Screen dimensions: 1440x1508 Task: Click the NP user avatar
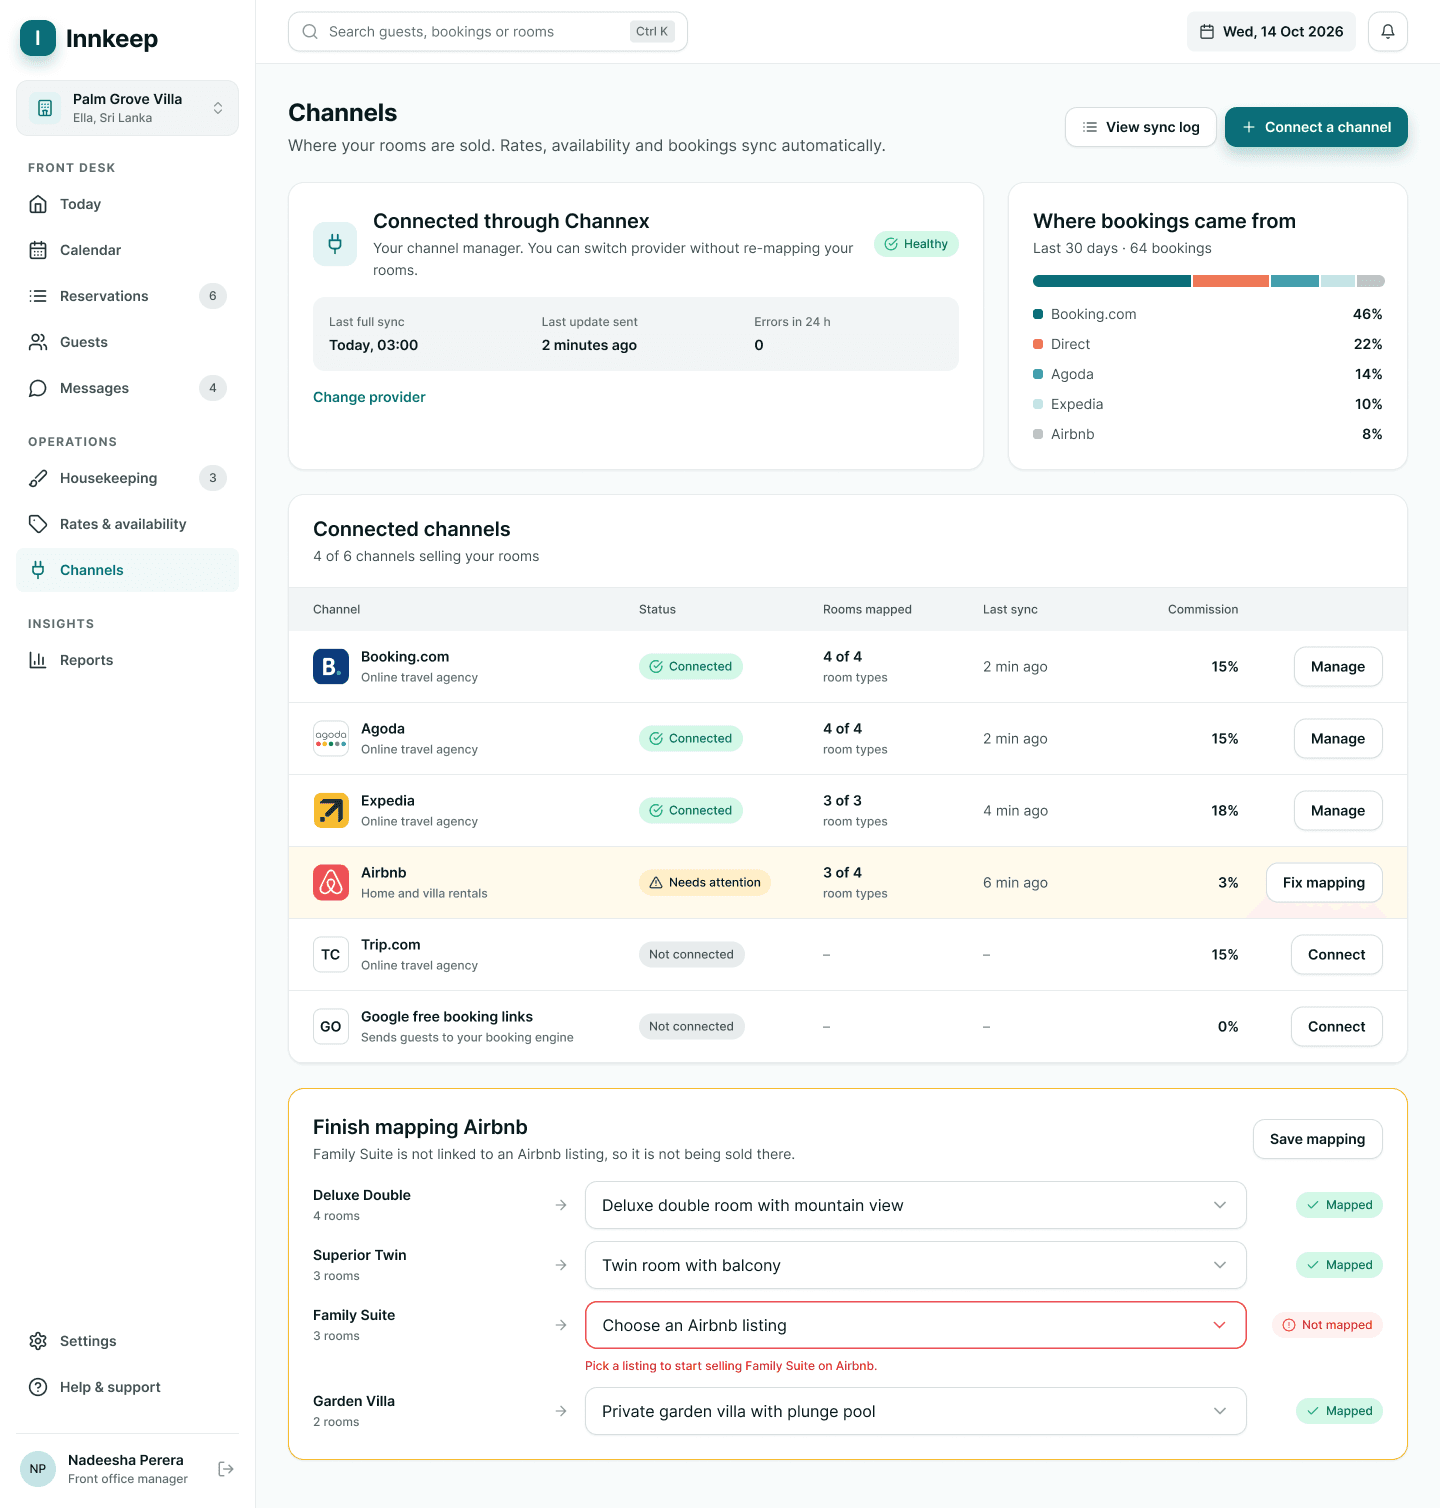pos(38,1469)
